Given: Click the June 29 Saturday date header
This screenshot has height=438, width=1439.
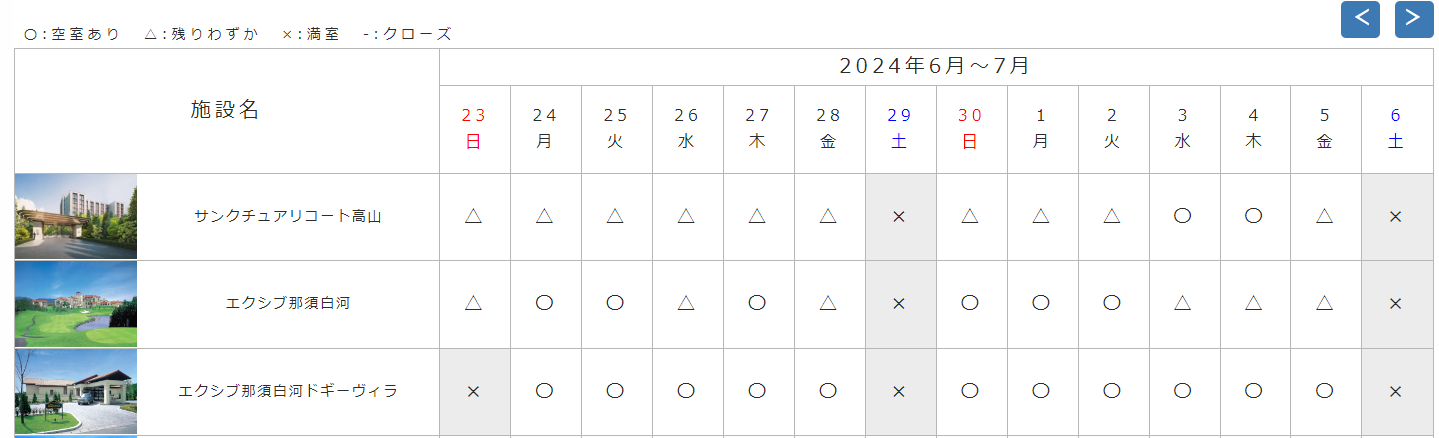Looking at the screenshot, I should click(x=899, y=129).
